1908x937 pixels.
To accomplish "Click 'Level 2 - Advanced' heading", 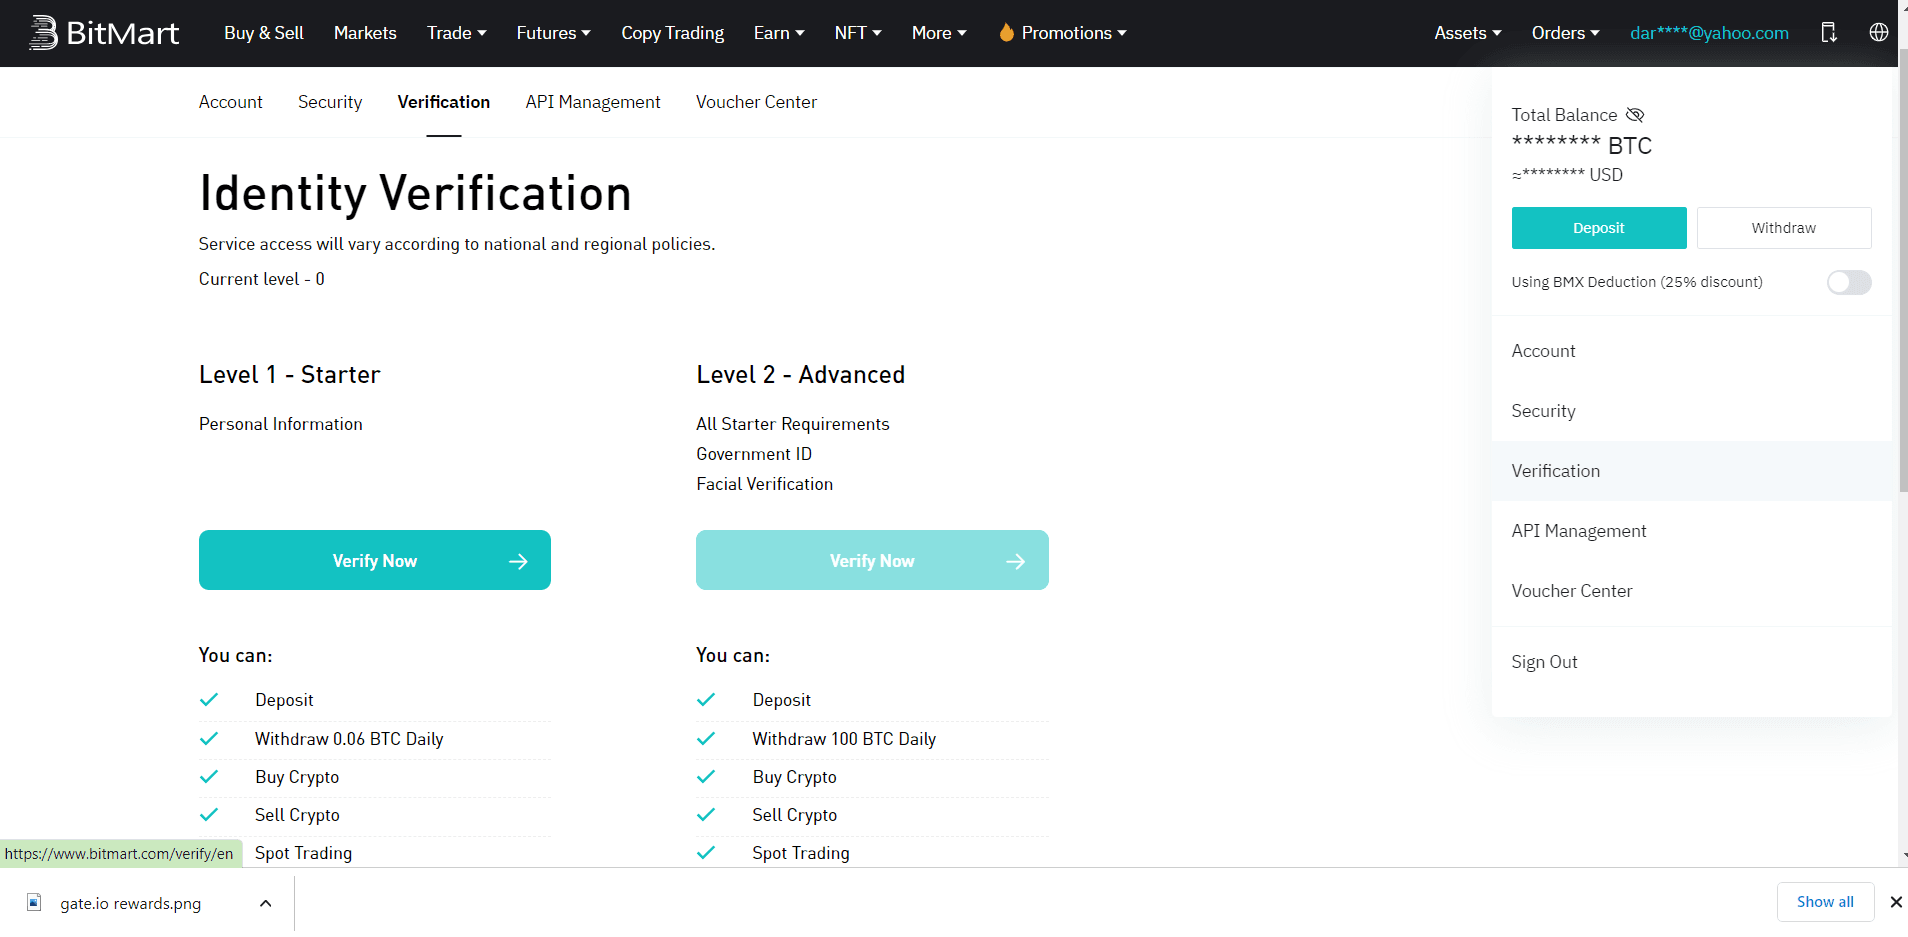I will coord(801,375).
